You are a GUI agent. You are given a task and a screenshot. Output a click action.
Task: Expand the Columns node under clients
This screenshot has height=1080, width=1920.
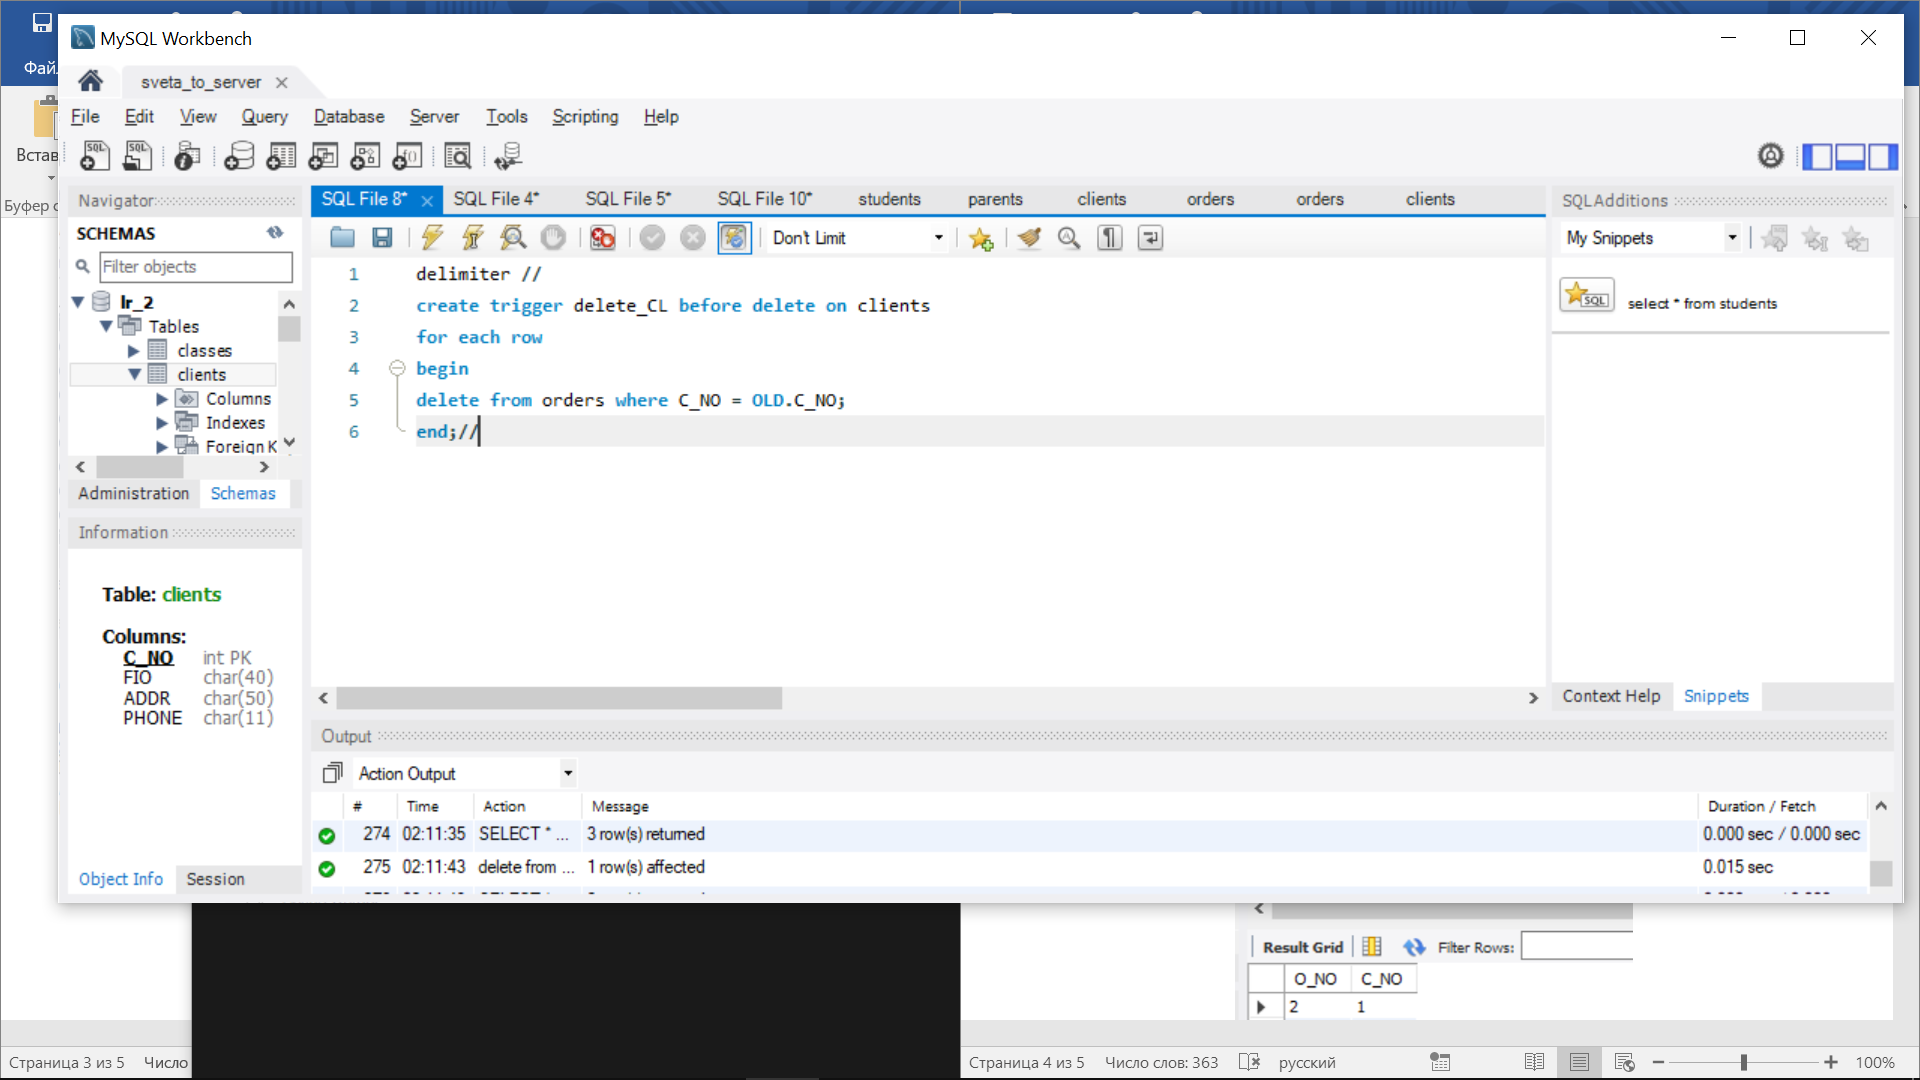point(162,399)
